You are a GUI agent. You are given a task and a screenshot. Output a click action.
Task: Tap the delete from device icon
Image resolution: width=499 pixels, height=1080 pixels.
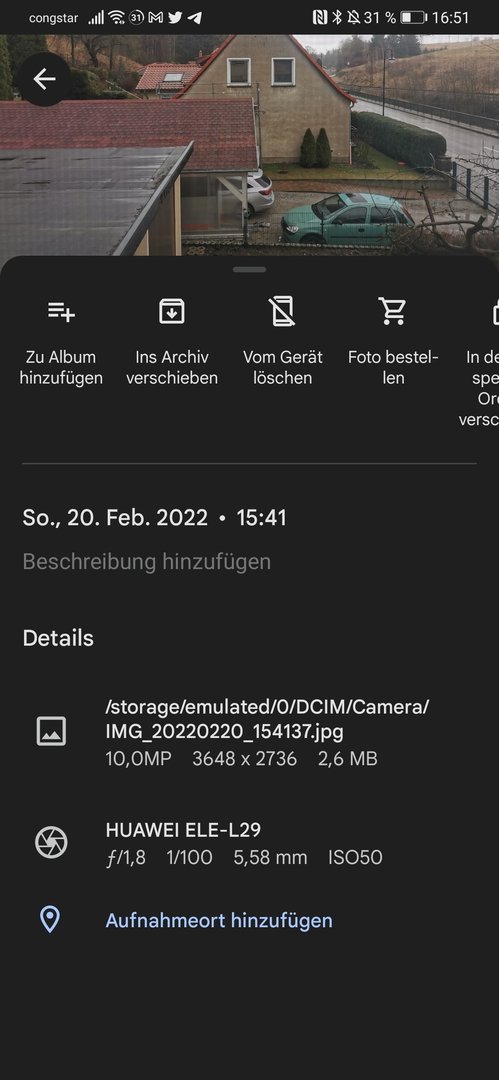coord(283,311)
